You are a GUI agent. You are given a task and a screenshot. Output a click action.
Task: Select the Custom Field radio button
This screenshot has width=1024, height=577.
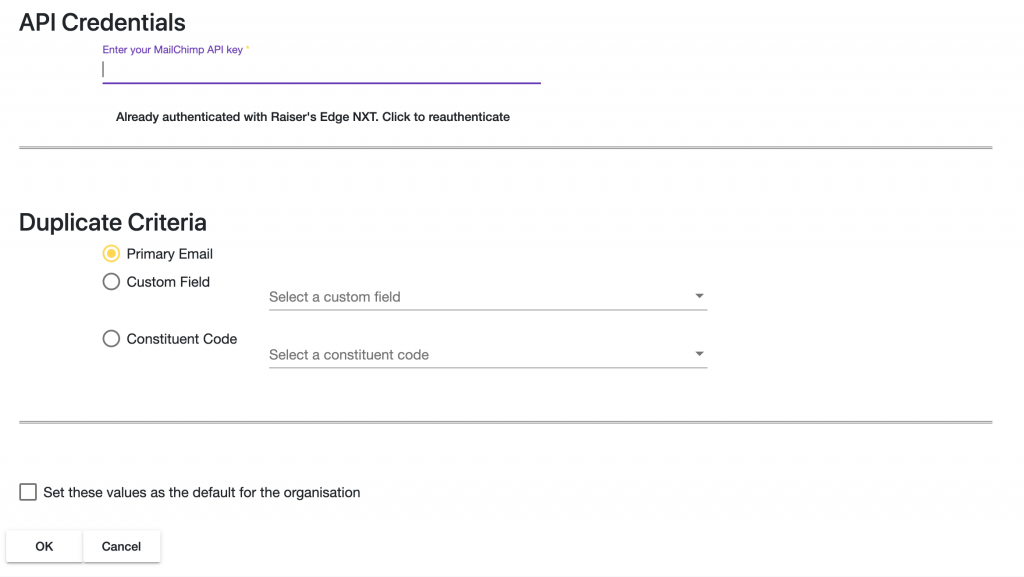[111, 281]
